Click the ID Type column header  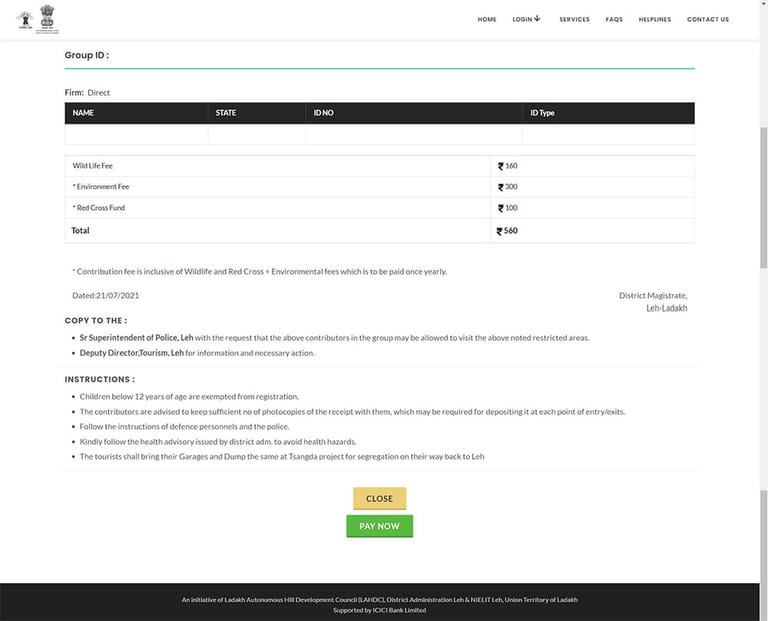coord(542,113)
